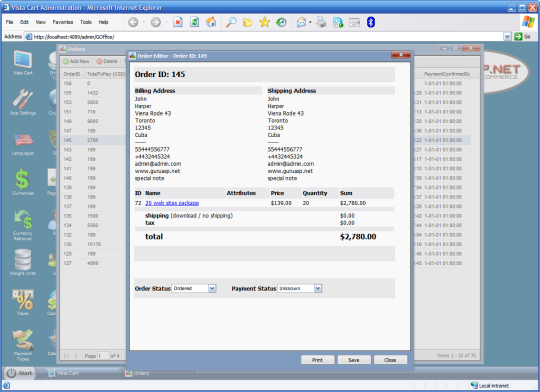Image resolution: width=540 pixels, height=392 pixels.
Task: Select order row 127 in Orders list
Action: pos(93,263)
